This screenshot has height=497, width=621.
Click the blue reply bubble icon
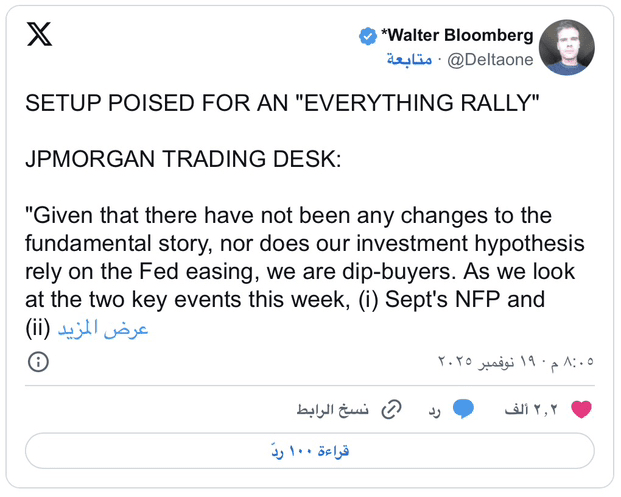[462, 409]
